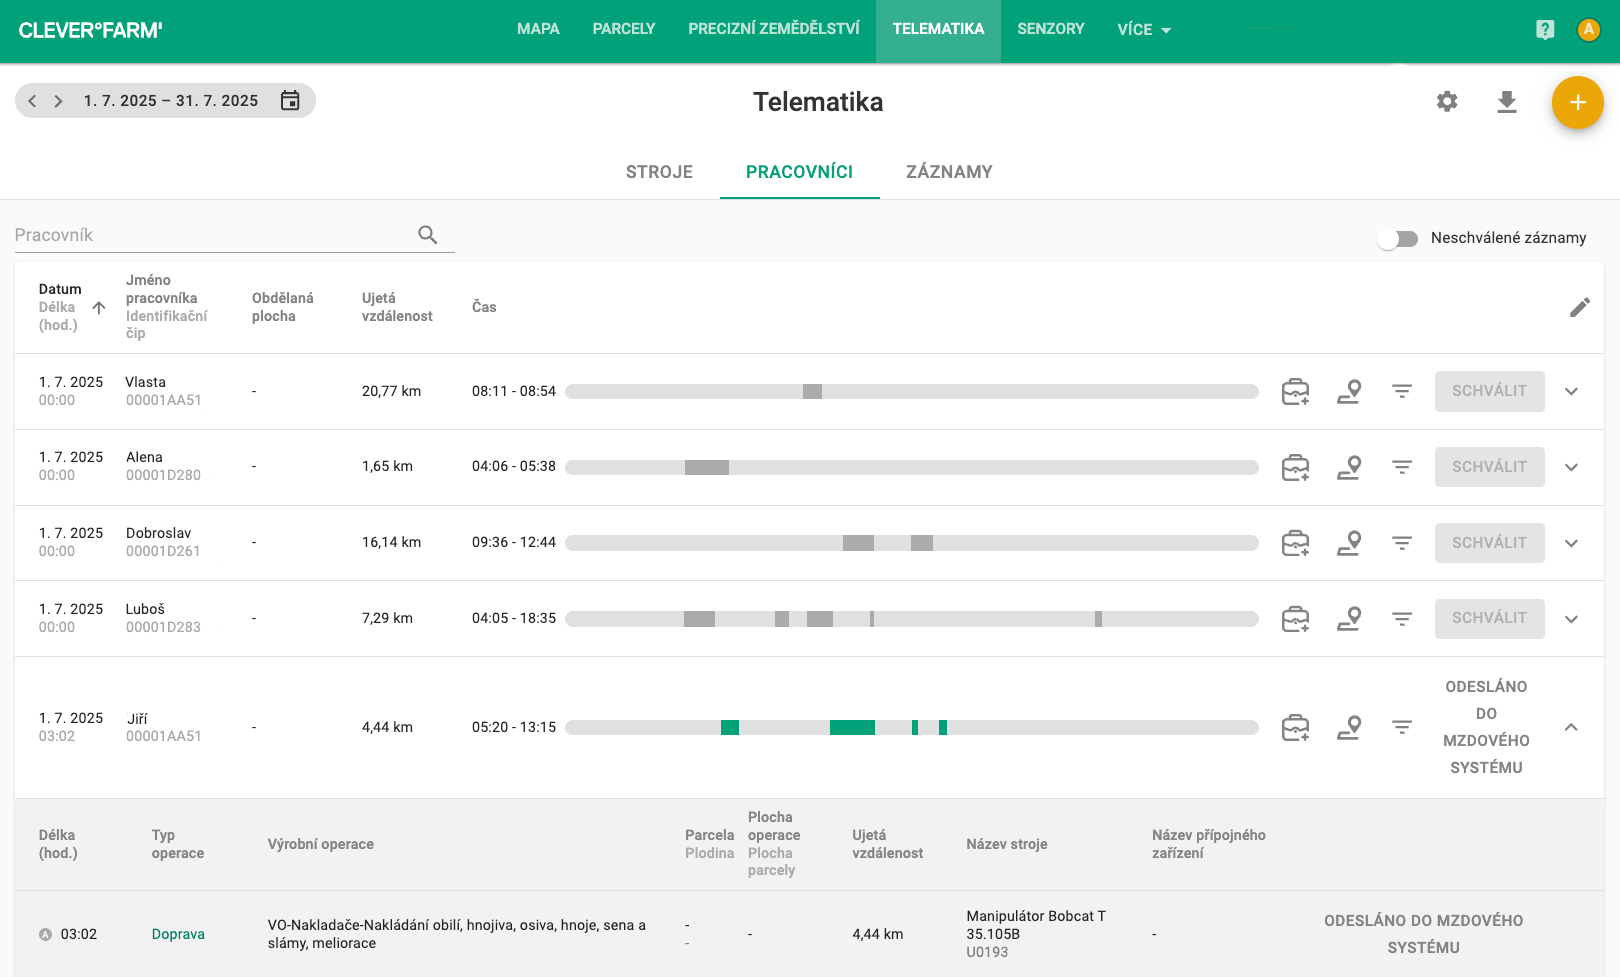
Task: Click Vlasta chip ID 00001AA51
Action: point(164,400)
